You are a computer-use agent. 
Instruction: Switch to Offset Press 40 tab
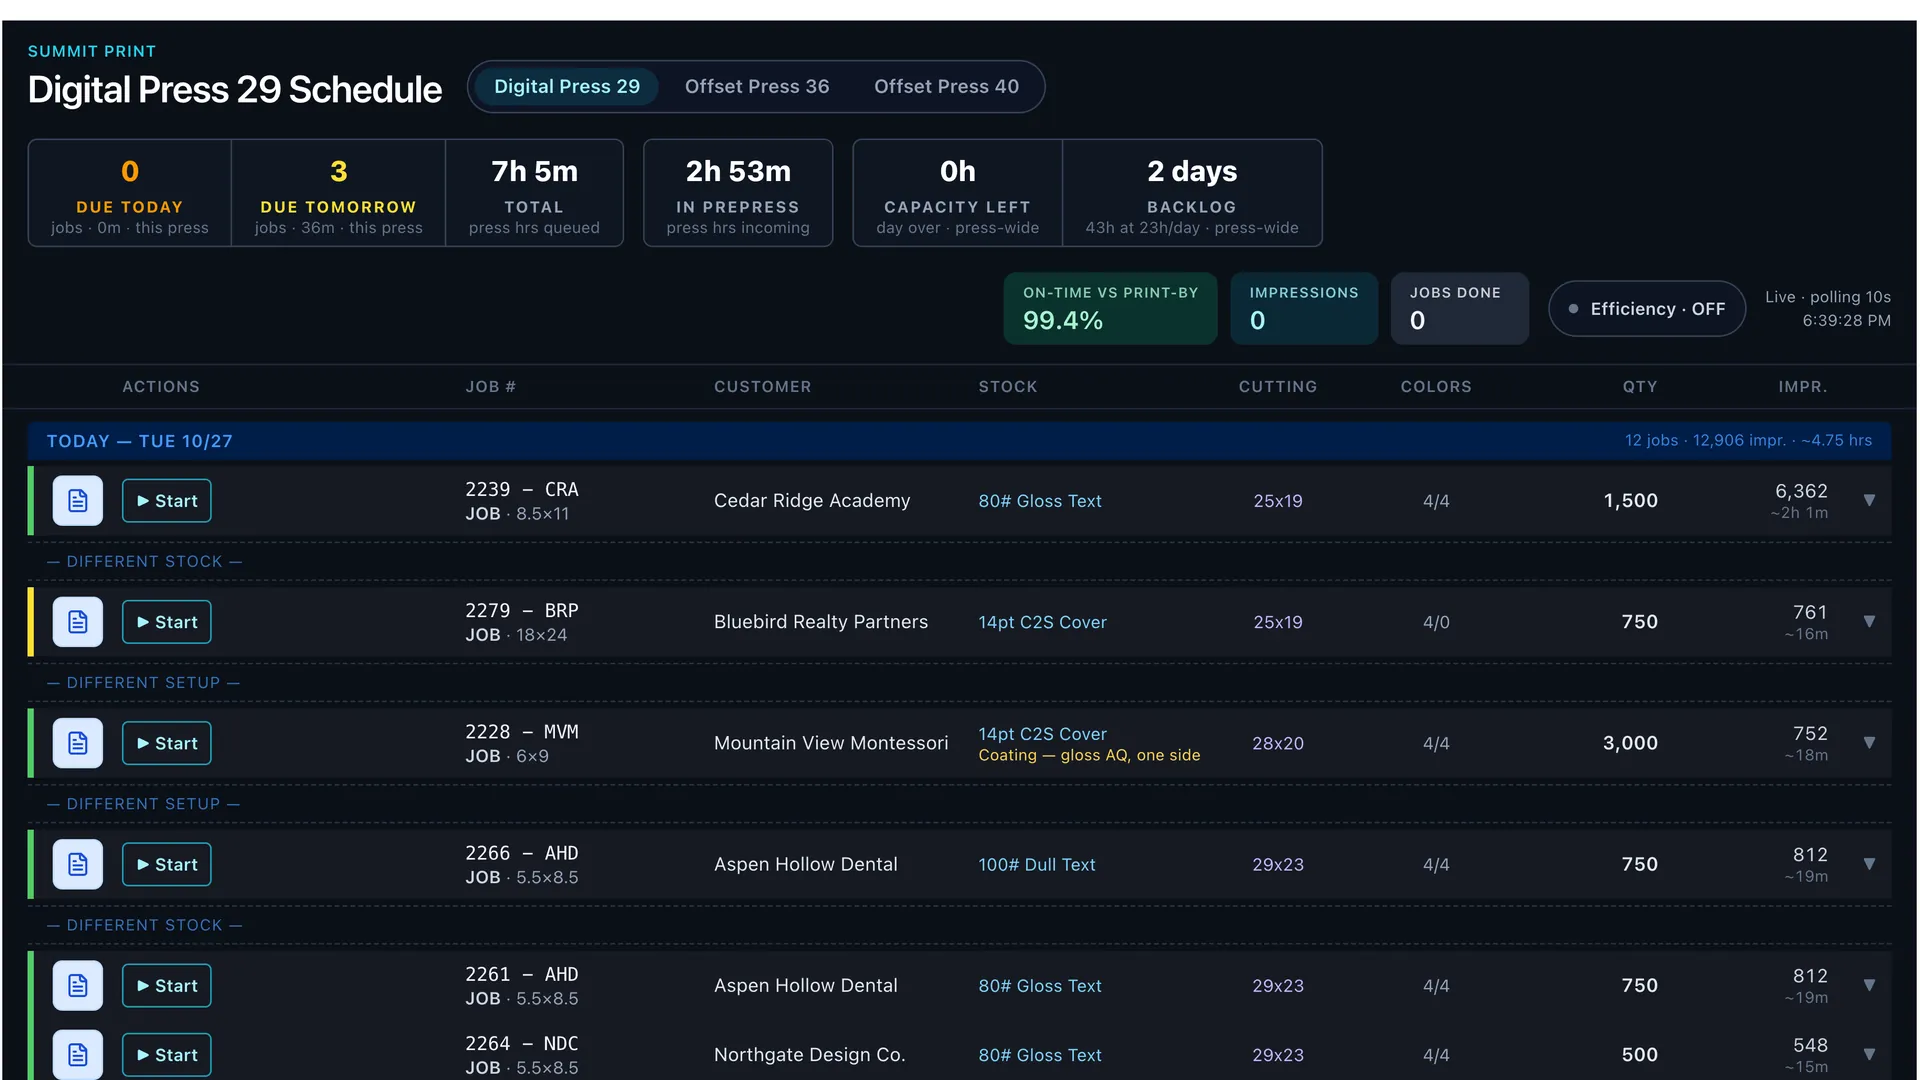click(x=946, y=87)
